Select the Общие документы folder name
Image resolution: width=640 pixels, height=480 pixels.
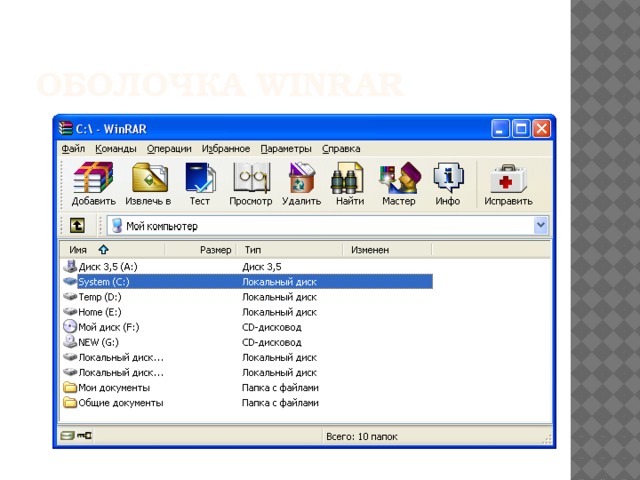(x=121, y=402)
